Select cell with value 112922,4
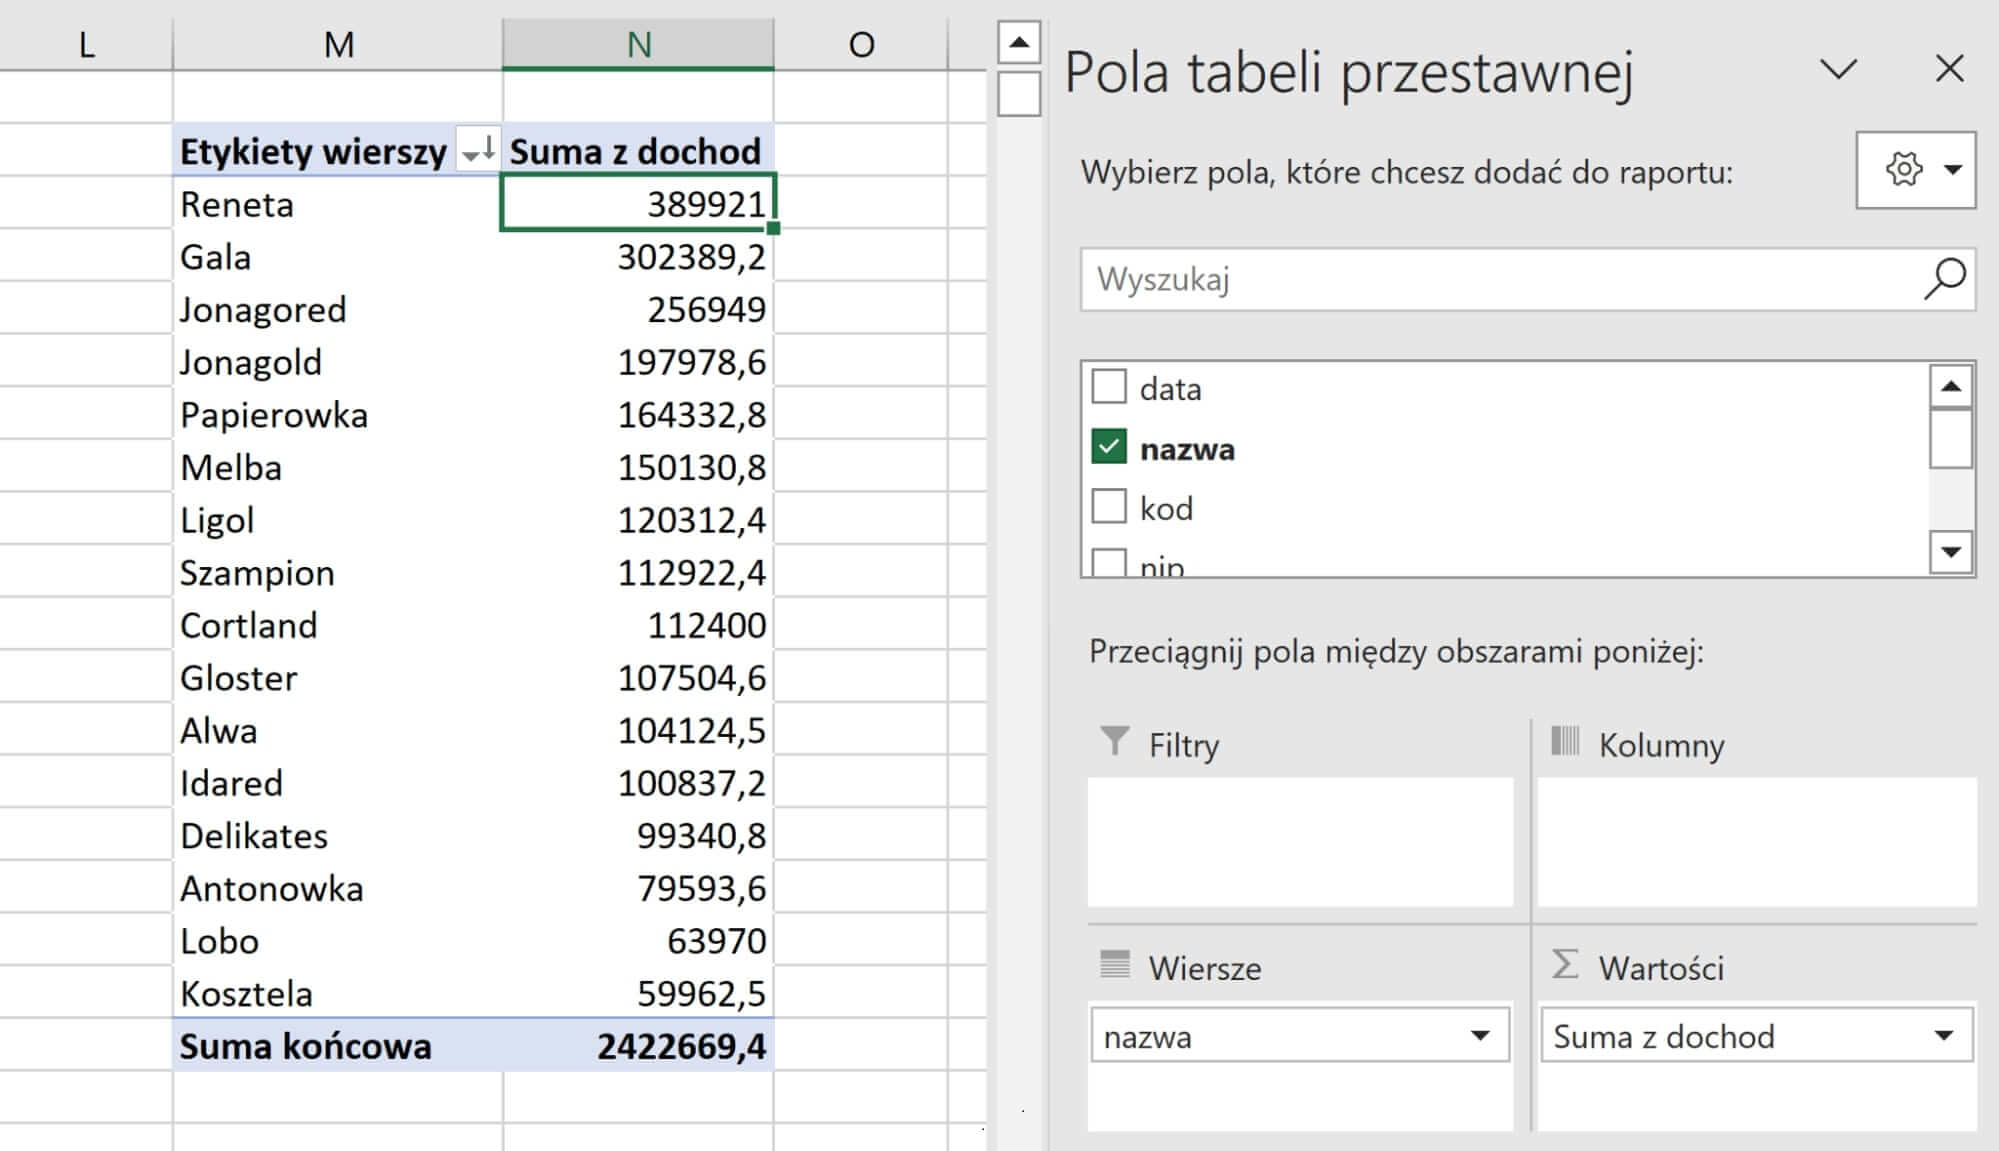1999x1151 pixels. click(x=638, y=572)
